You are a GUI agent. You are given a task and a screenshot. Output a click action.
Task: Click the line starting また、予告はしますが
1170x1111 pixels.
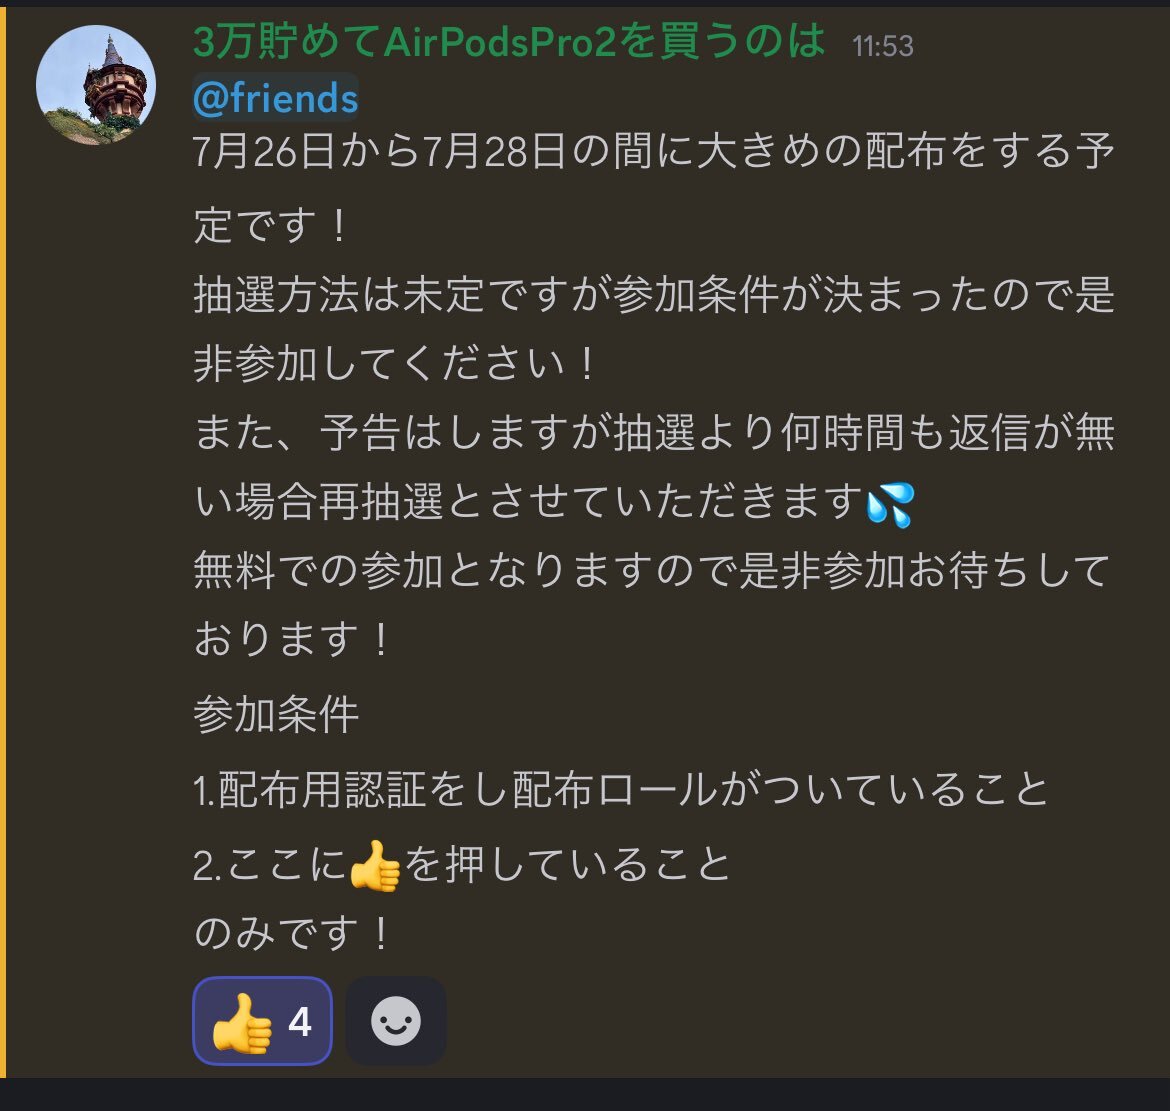click(x=654, y=433)
